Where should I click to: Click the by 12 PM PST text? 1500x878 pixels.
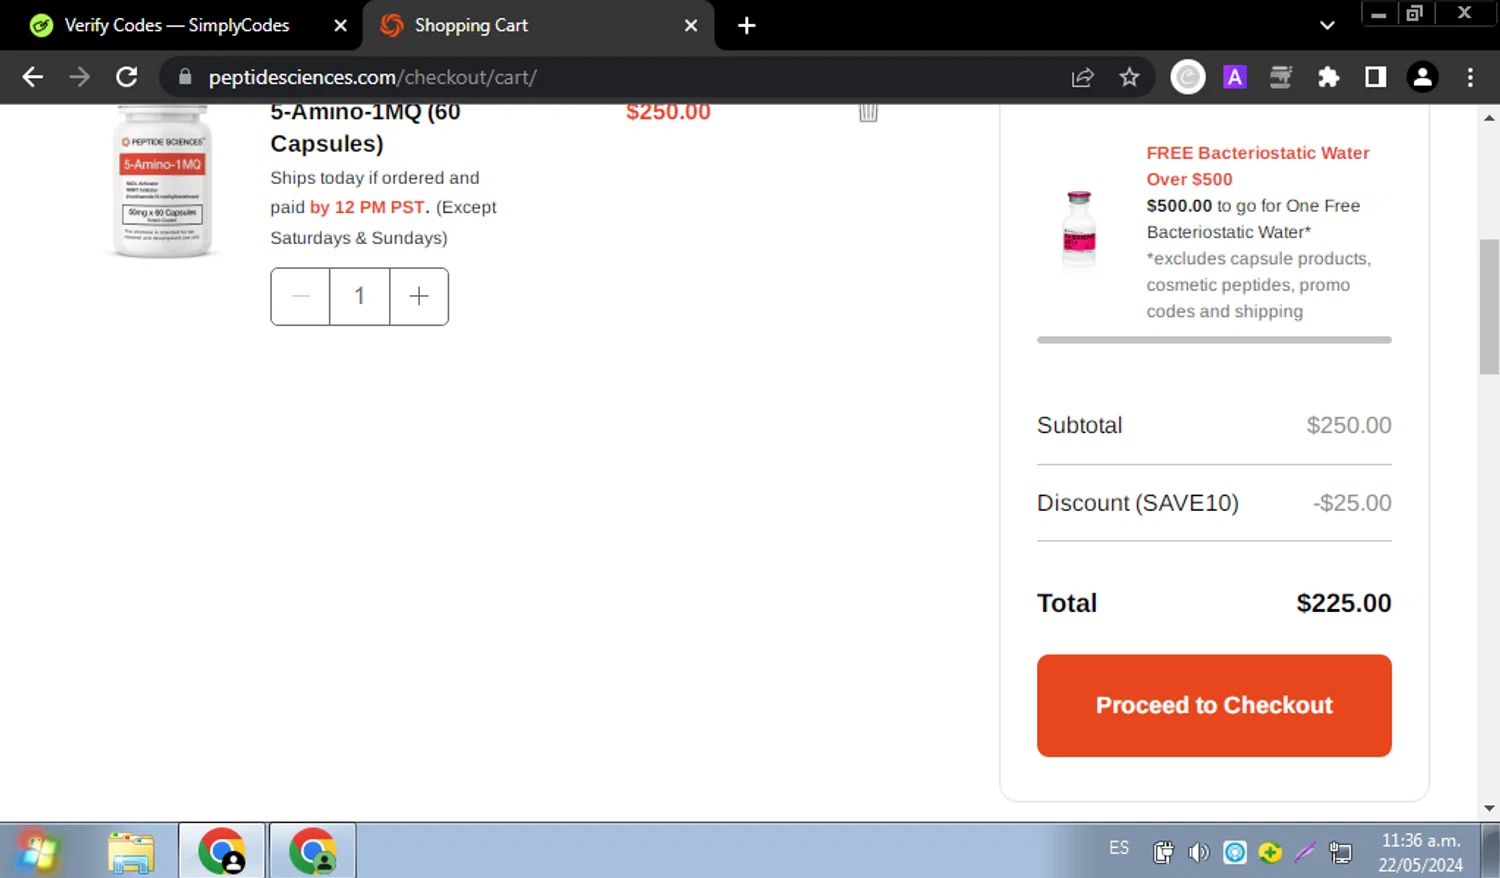pos(368,207)
